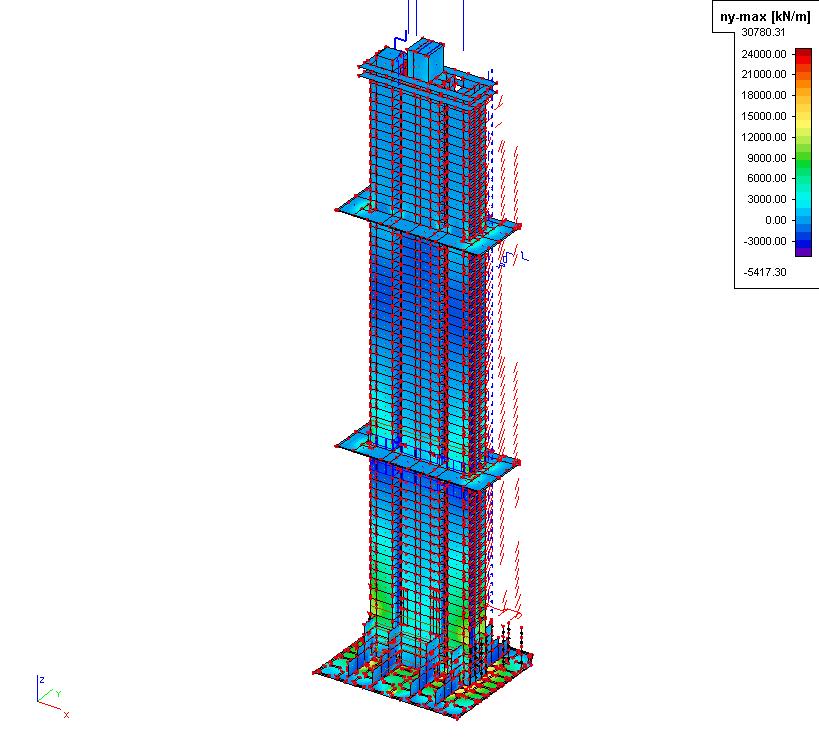Click the 12000.00 legend label
Screen dimensions: 819x746
pyautogui.click(x=764, y=137)
